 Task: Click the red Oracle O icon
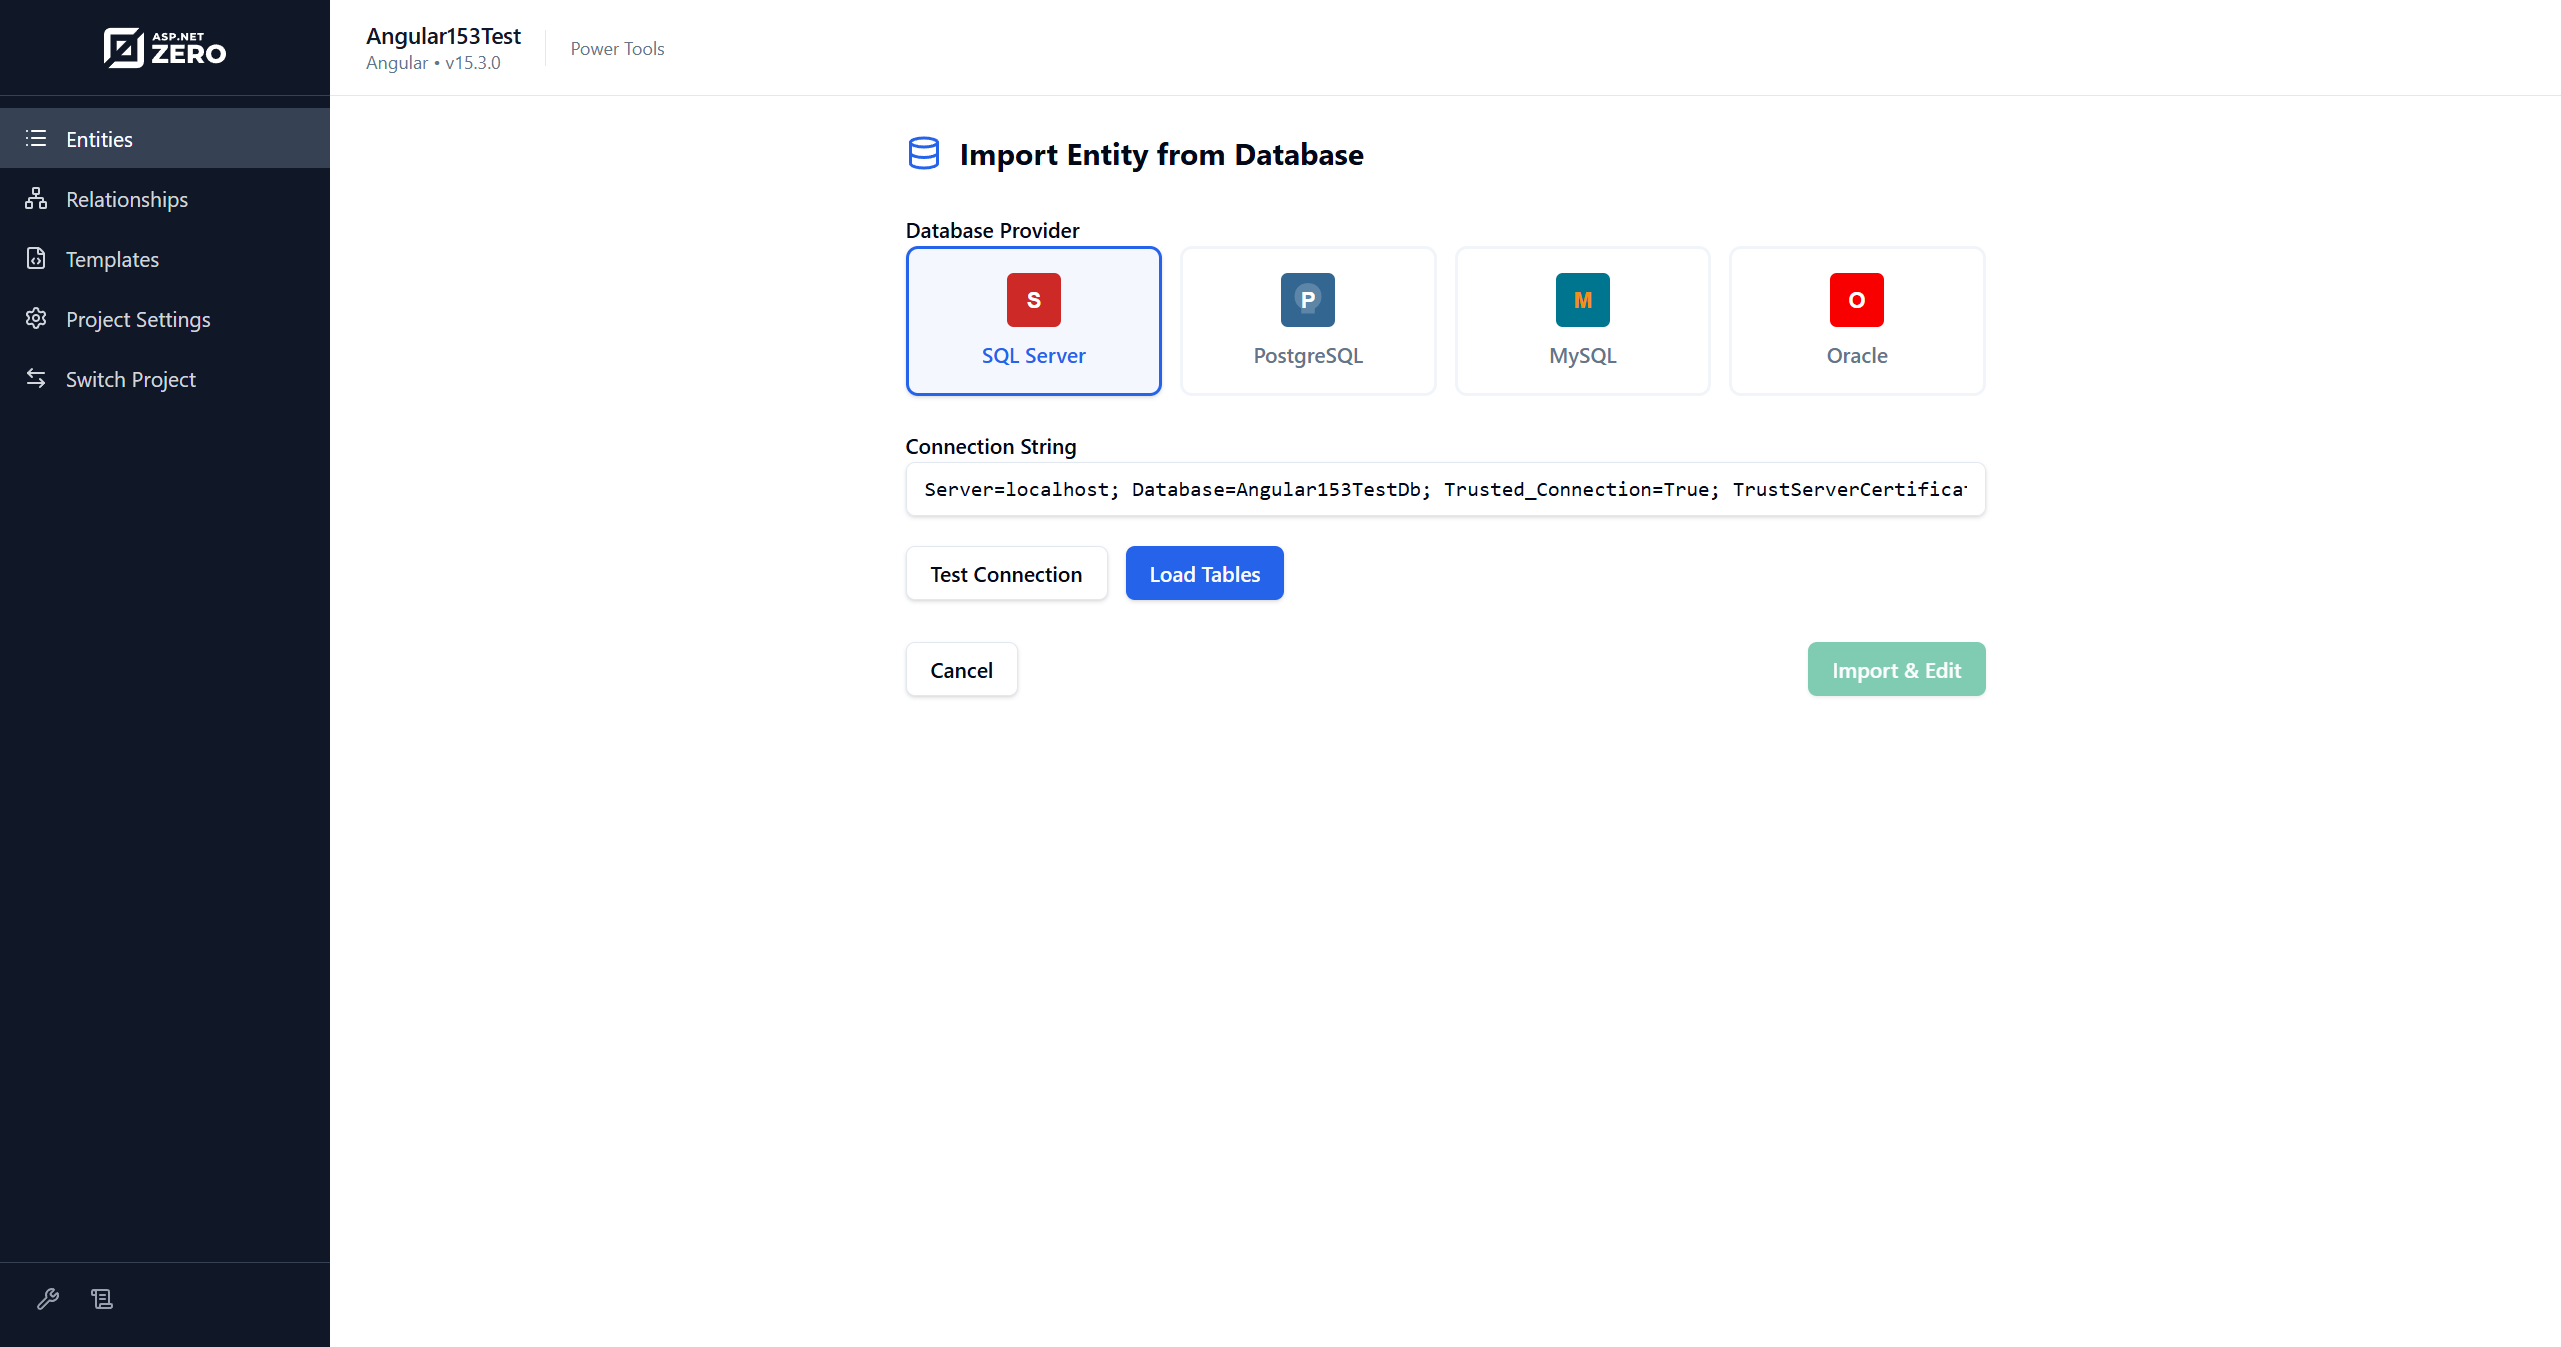click(1857, 300)
